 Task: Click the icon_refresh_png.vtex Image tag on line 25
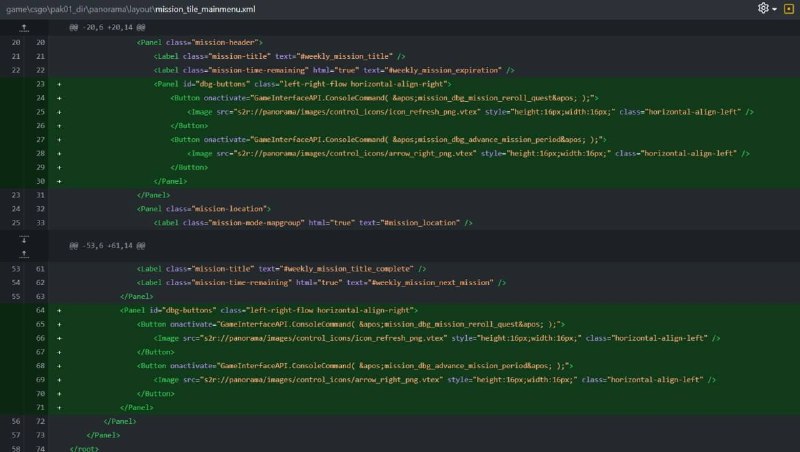(x=470, y=112)
